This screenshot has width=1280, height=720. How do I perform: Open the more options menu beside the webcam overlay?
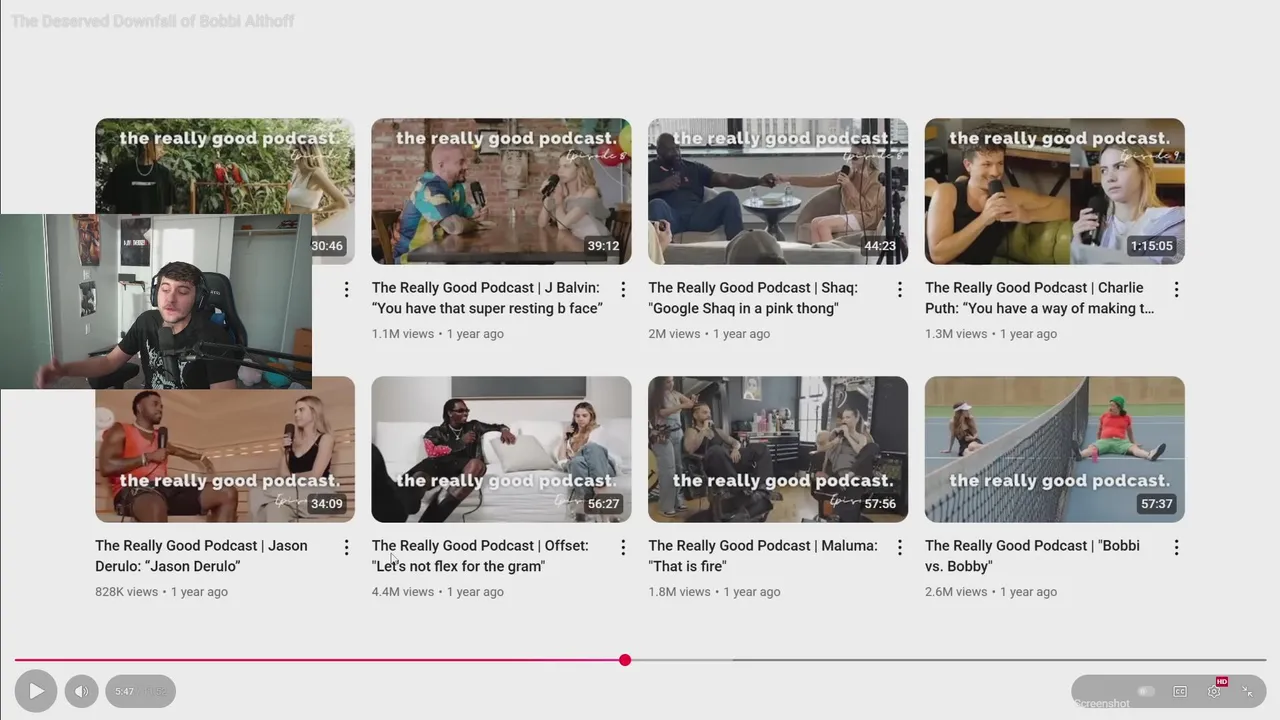pos(346,289)
